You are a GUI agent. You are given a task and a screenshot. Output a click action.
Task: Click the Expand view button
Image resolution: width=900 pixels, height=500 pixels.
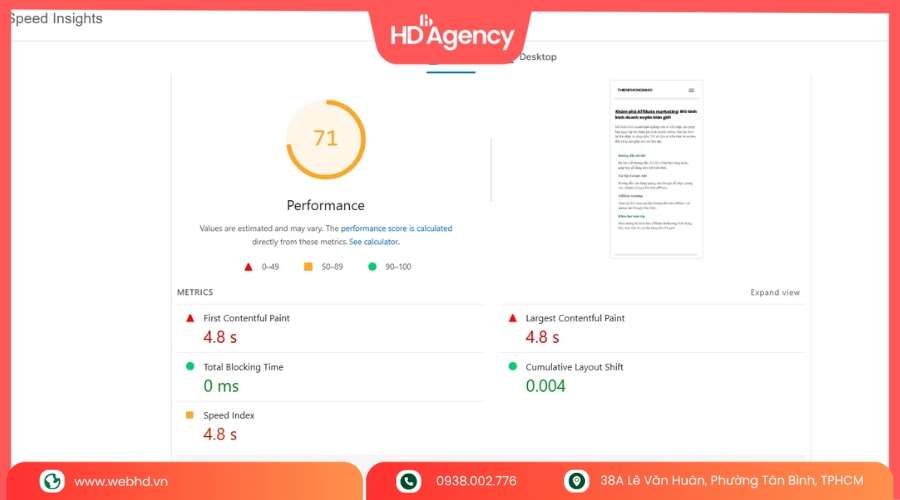(x=775, y=292)
